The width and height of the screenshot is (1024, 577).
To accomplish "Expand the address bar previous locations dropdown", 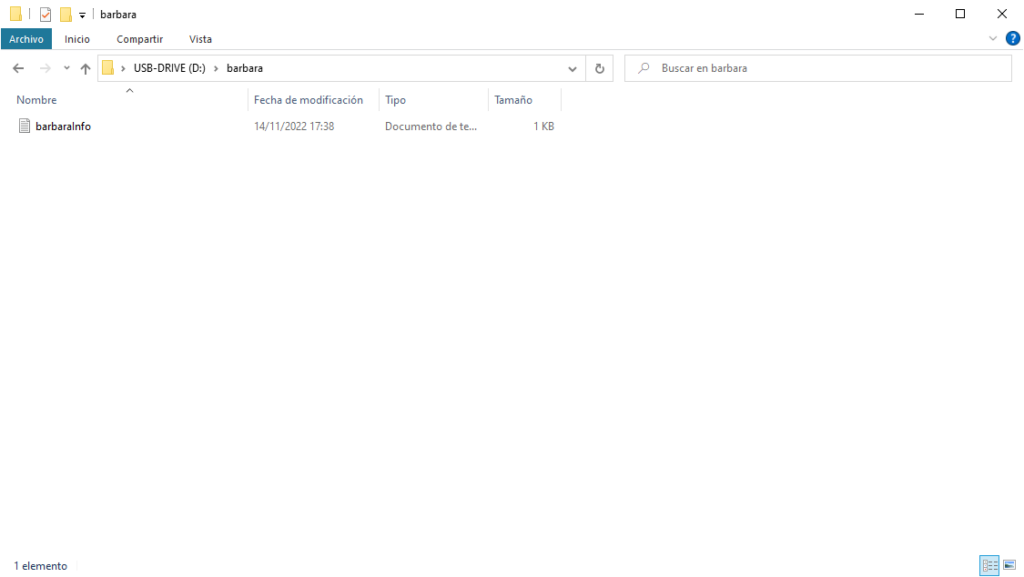I will (x=572, y=68).
